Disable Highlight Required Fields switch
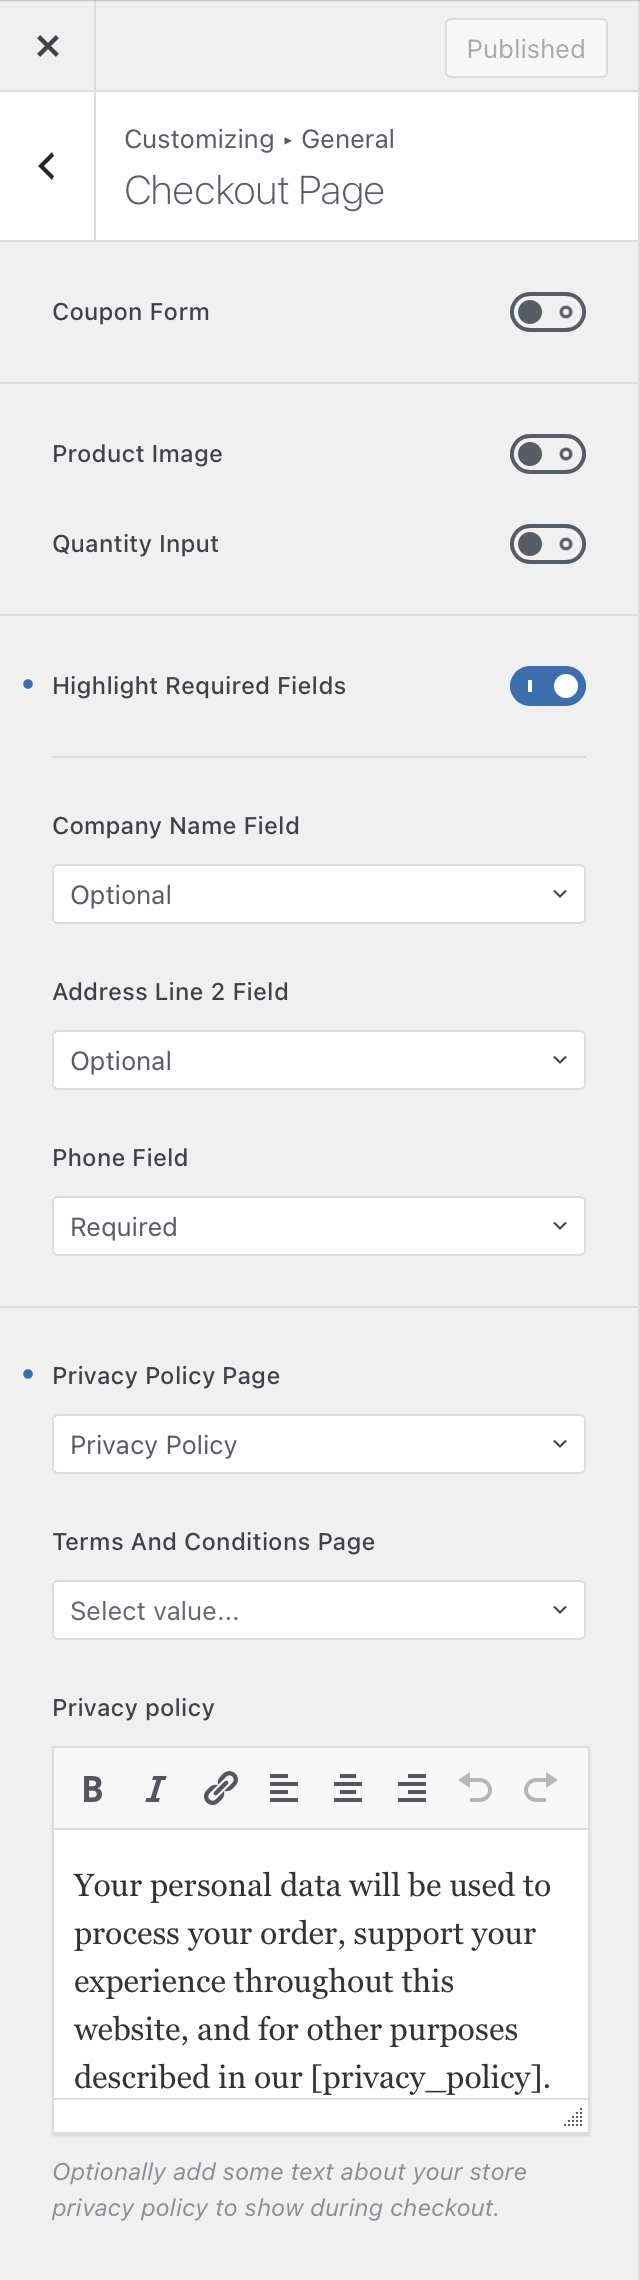 click(x=548, y=686)
